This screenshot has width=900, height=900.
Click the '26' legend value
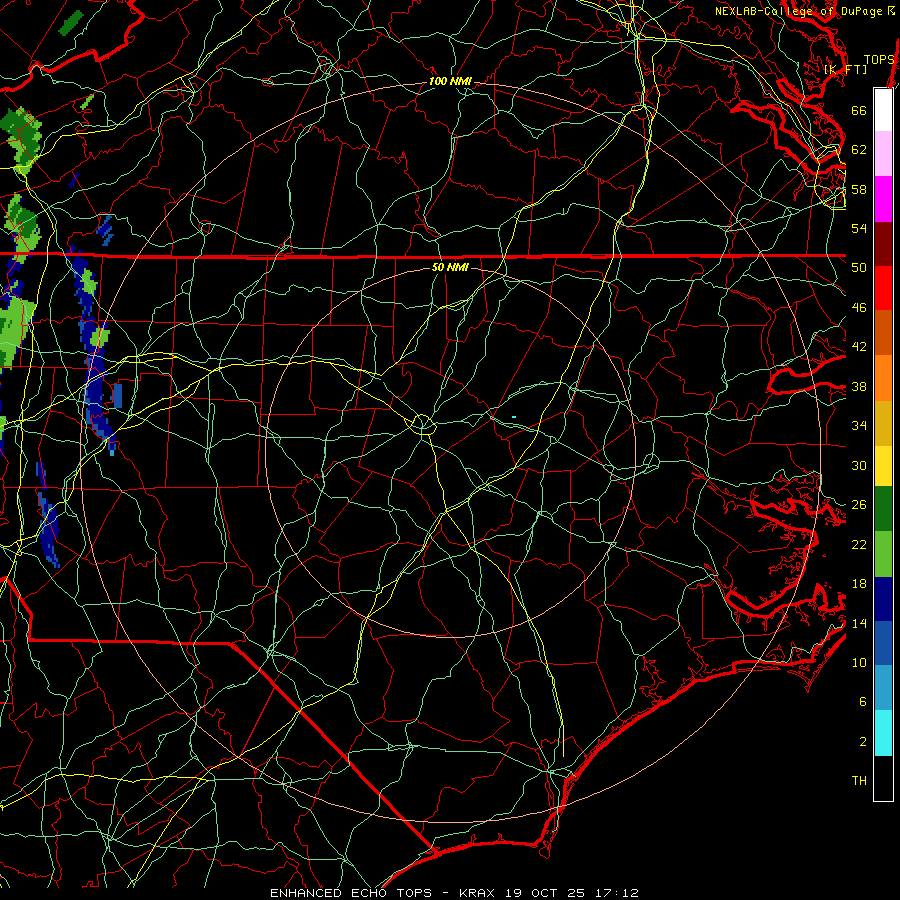[859, 505]
